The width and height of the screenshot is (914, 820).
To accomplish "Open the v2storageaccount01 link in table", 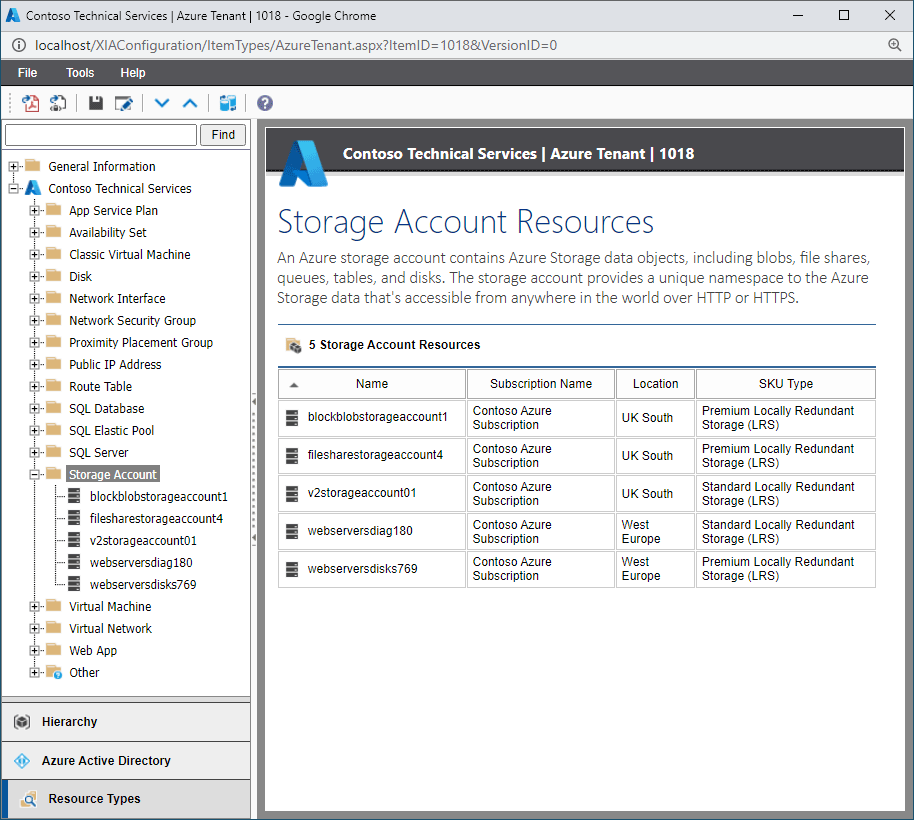I will click(362, 493).
